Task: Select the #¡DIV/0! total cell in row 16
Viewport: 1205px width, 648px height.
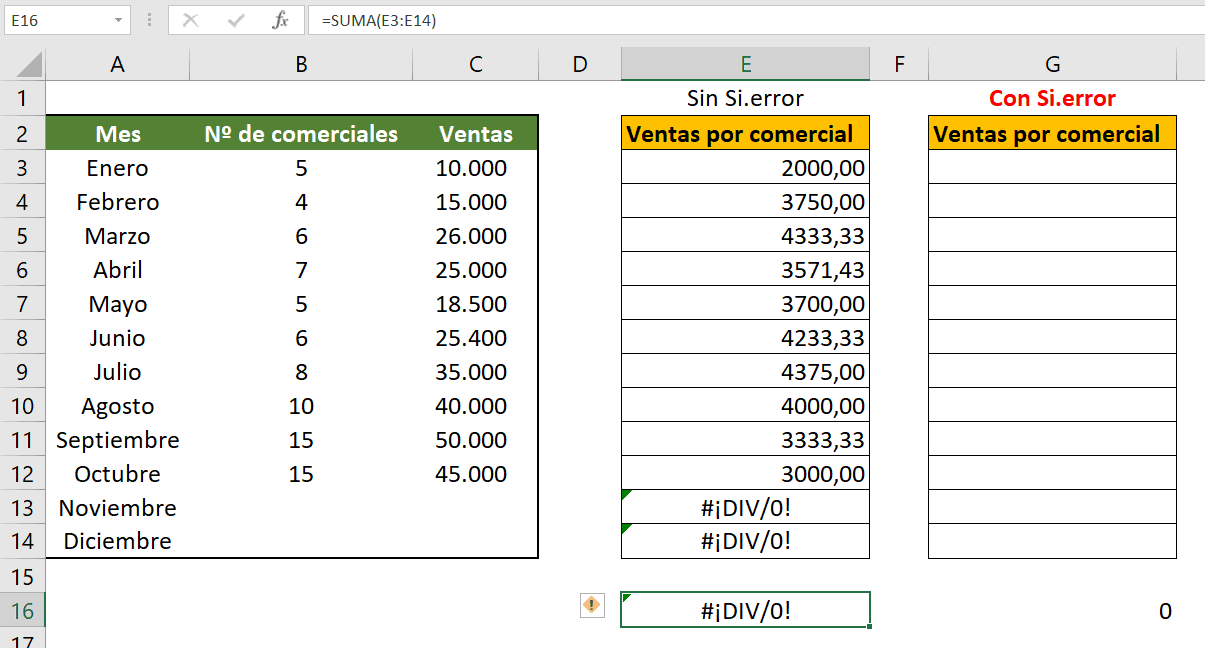Action: pos(745,610)
